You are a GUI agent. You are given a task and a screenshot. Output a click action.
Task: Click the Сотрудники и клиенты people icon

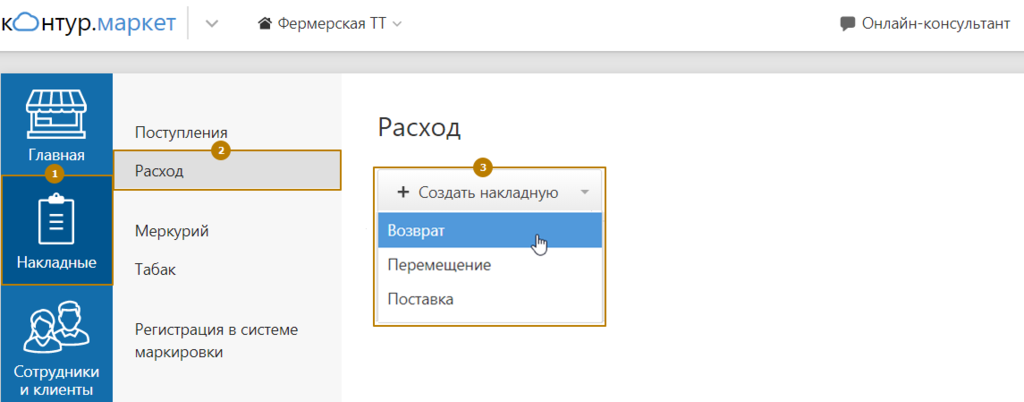(x=56, y=327)
